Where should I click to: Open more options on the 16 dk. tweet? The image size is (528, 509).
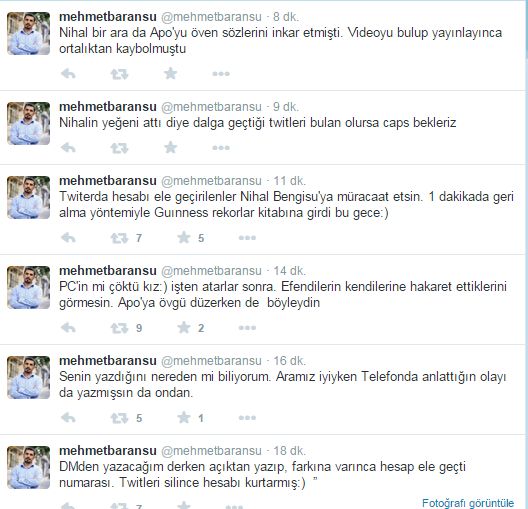[x=247, y=418]
